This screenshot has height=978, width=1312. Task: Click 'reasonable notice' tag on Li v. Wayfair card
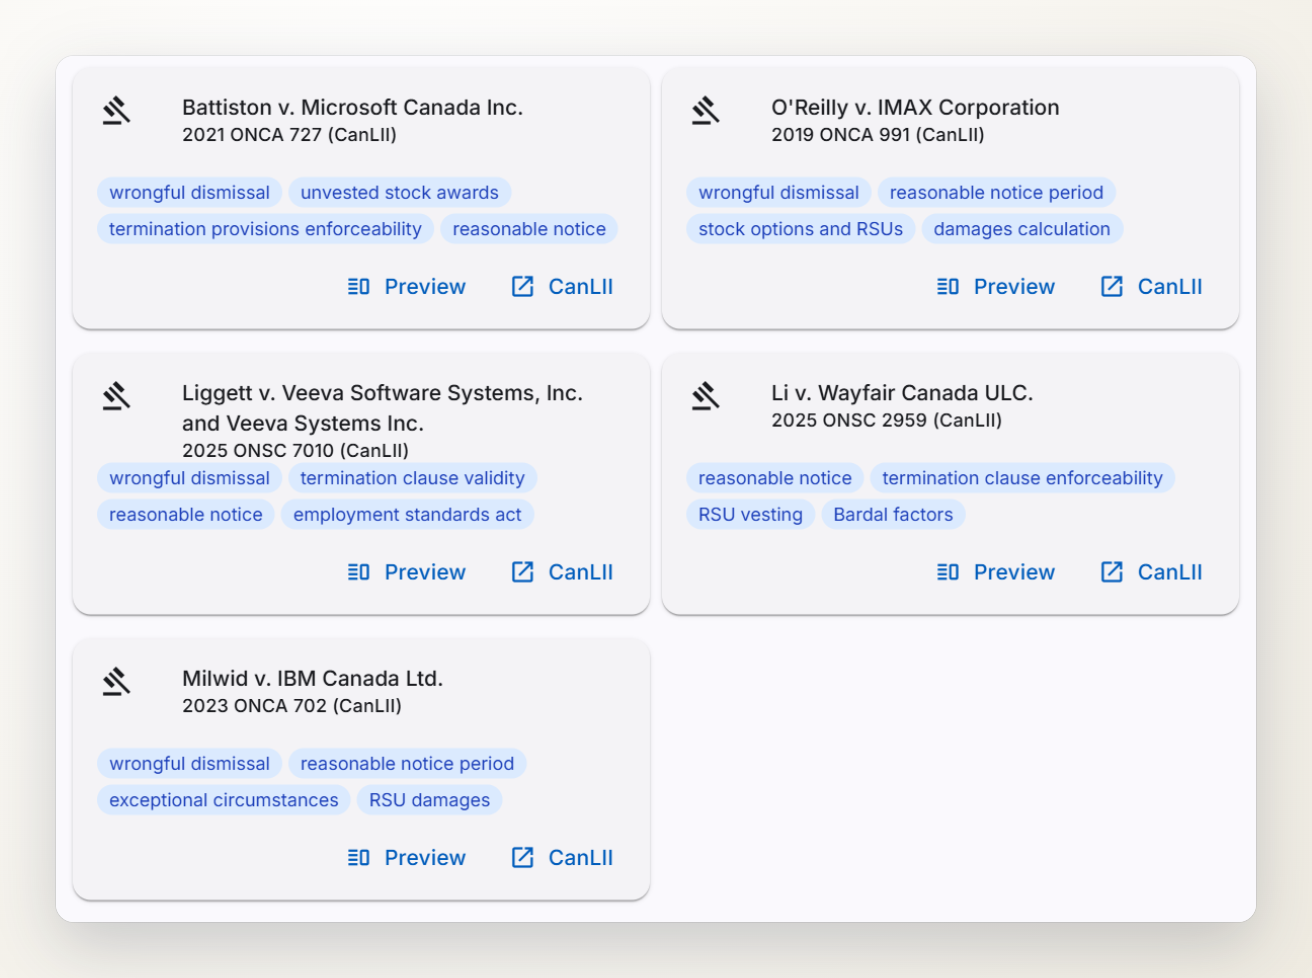tap(775, 478)
